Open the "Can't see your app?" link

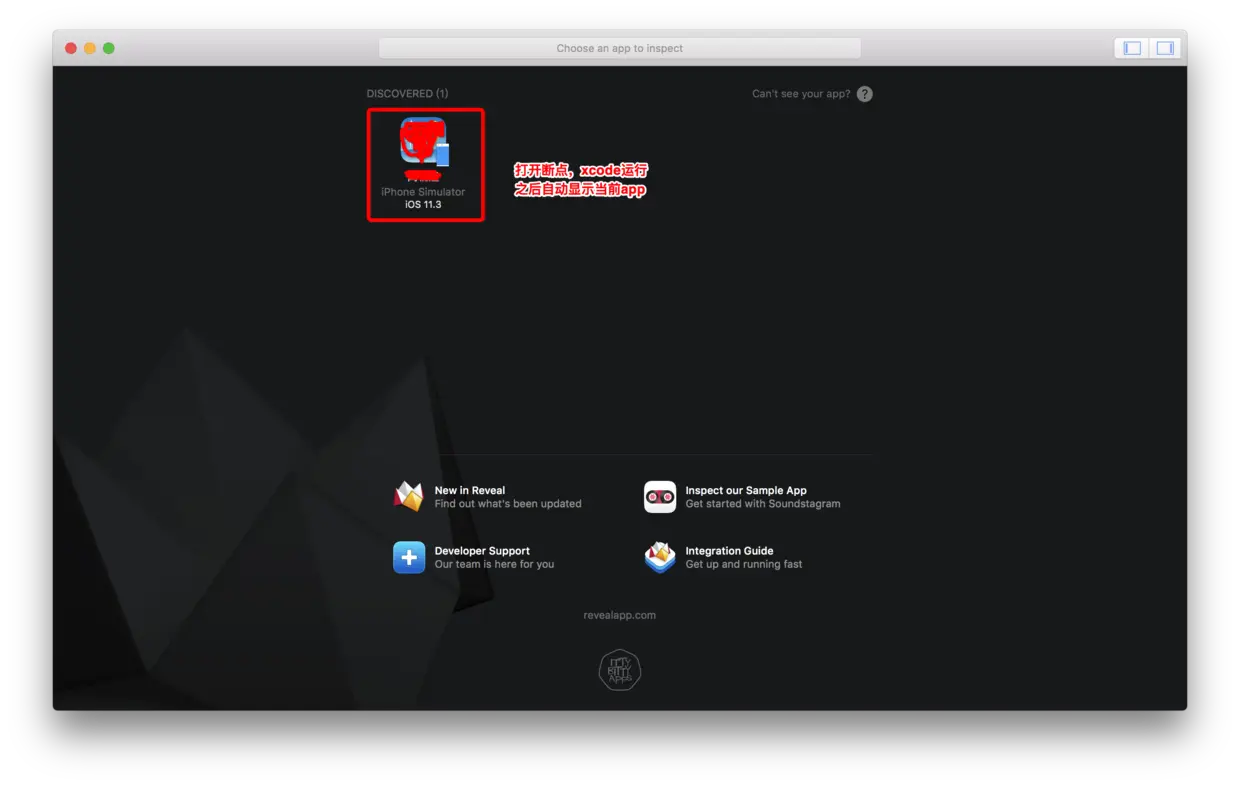point(801,94)
